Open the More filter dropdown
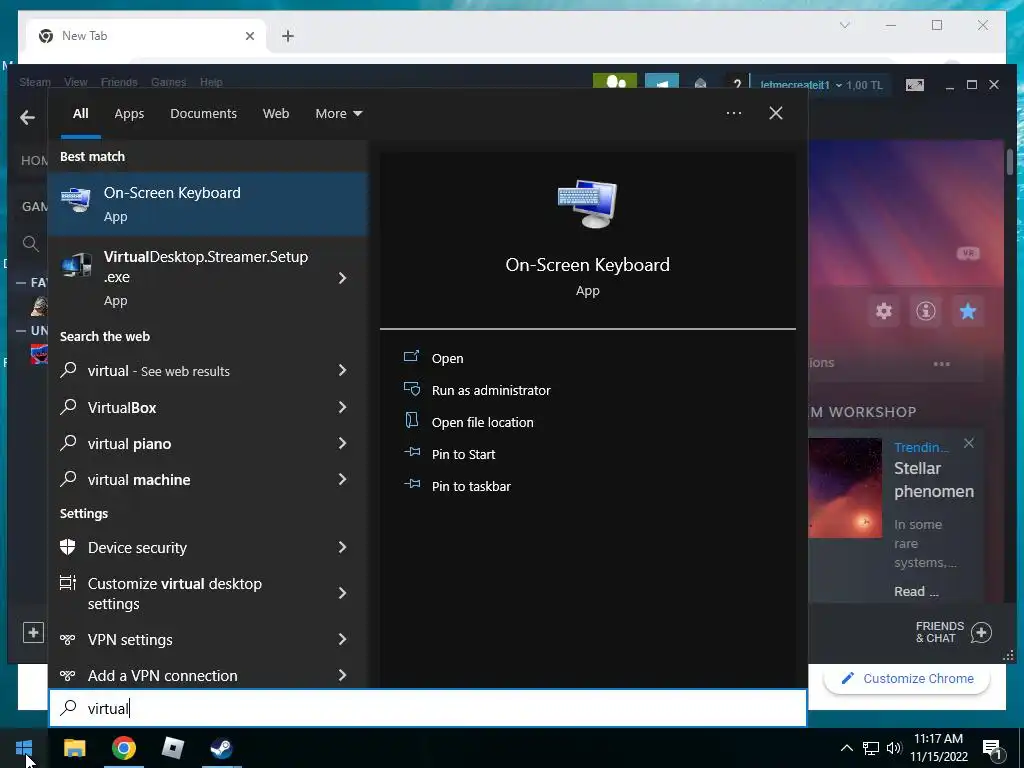Image resolution: width=1024 pixels, height=768 pixels. pos(338,114)
